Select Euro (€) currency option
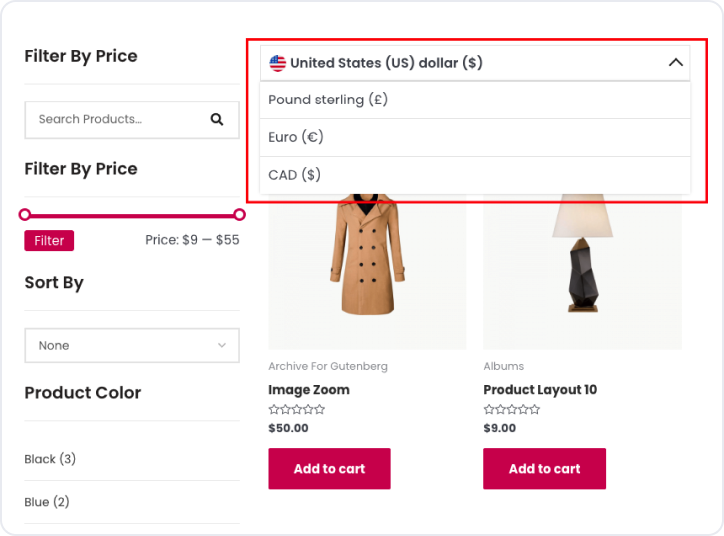This screenshot has height=536, width=724. click(296, 137)
